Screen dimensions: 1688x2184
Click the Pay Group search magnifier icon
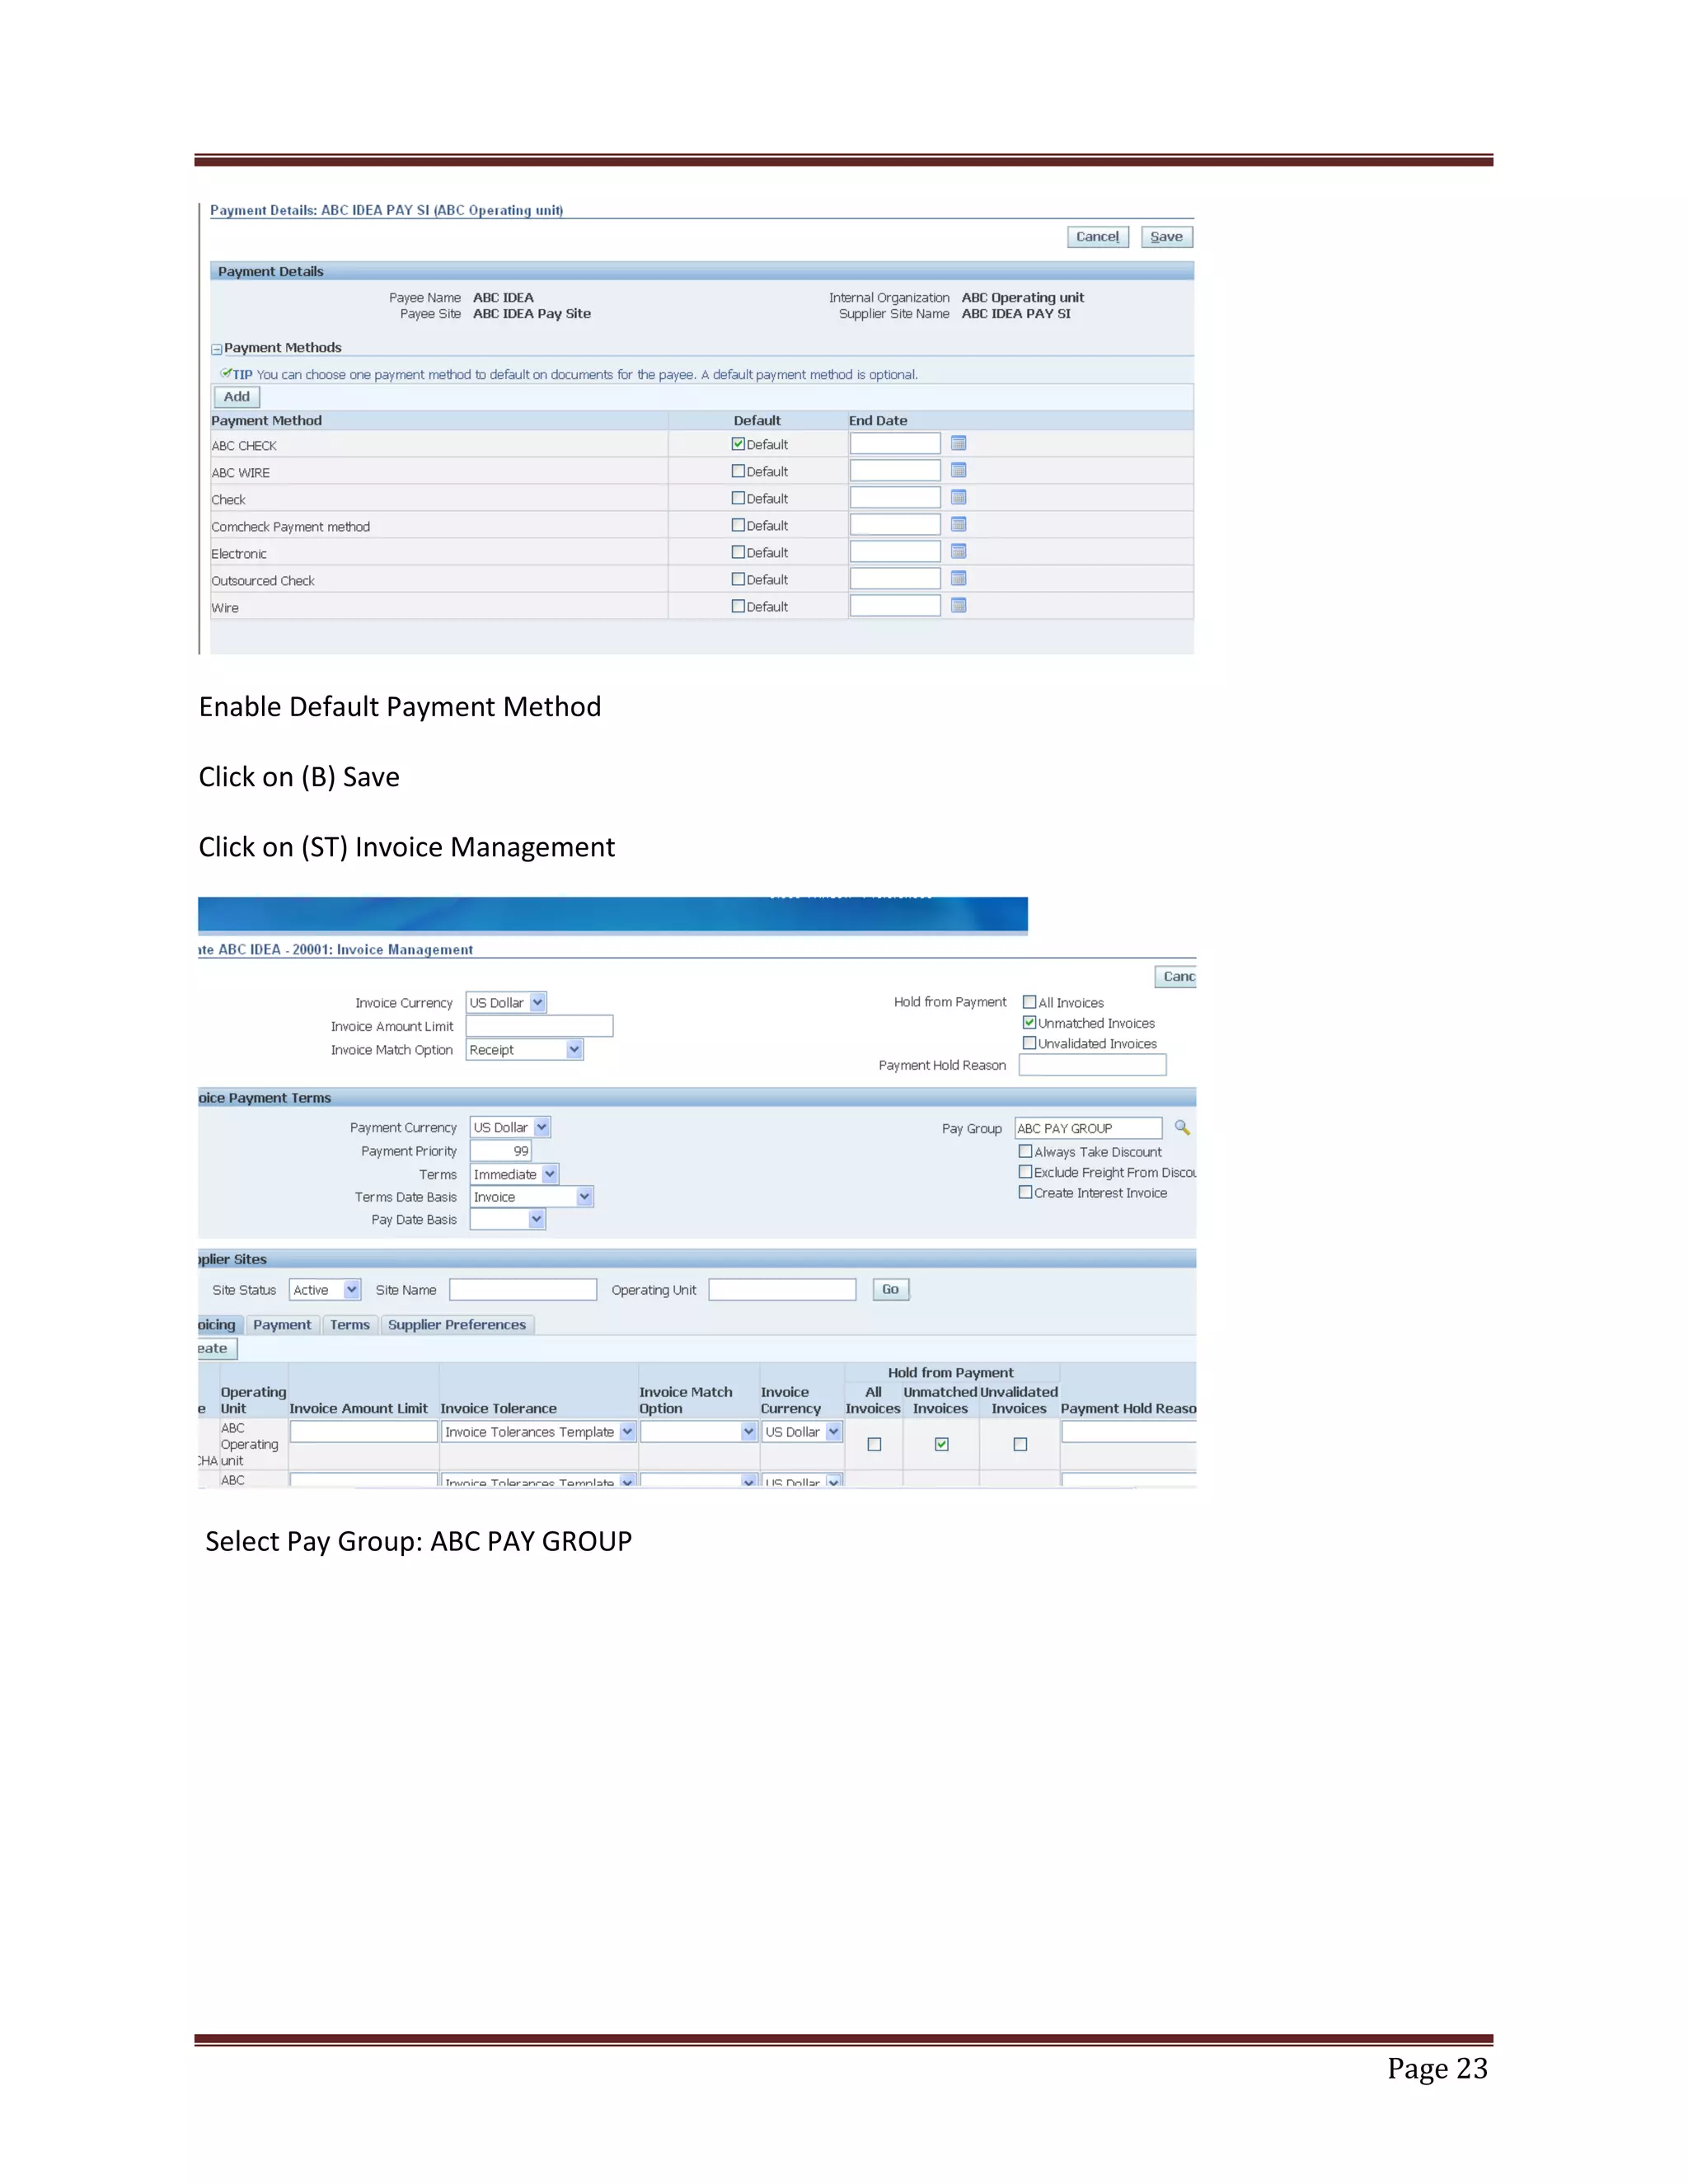(1182, 1127)
